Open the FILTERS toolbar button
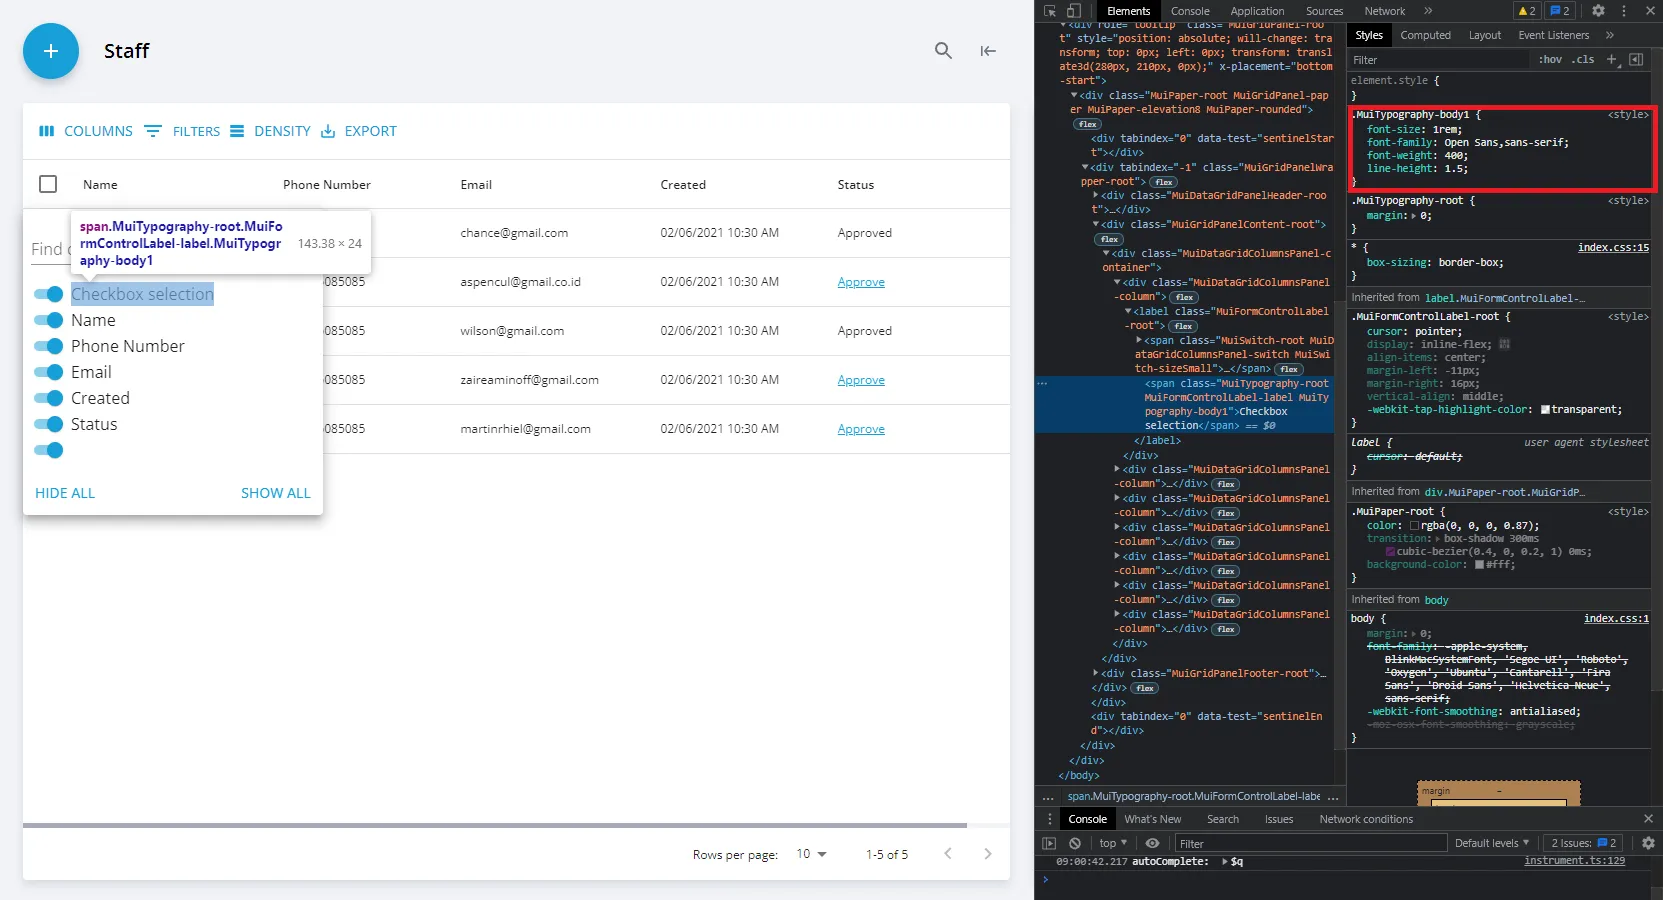Viewport: 1663px width, 900px height. coord(183,131)
